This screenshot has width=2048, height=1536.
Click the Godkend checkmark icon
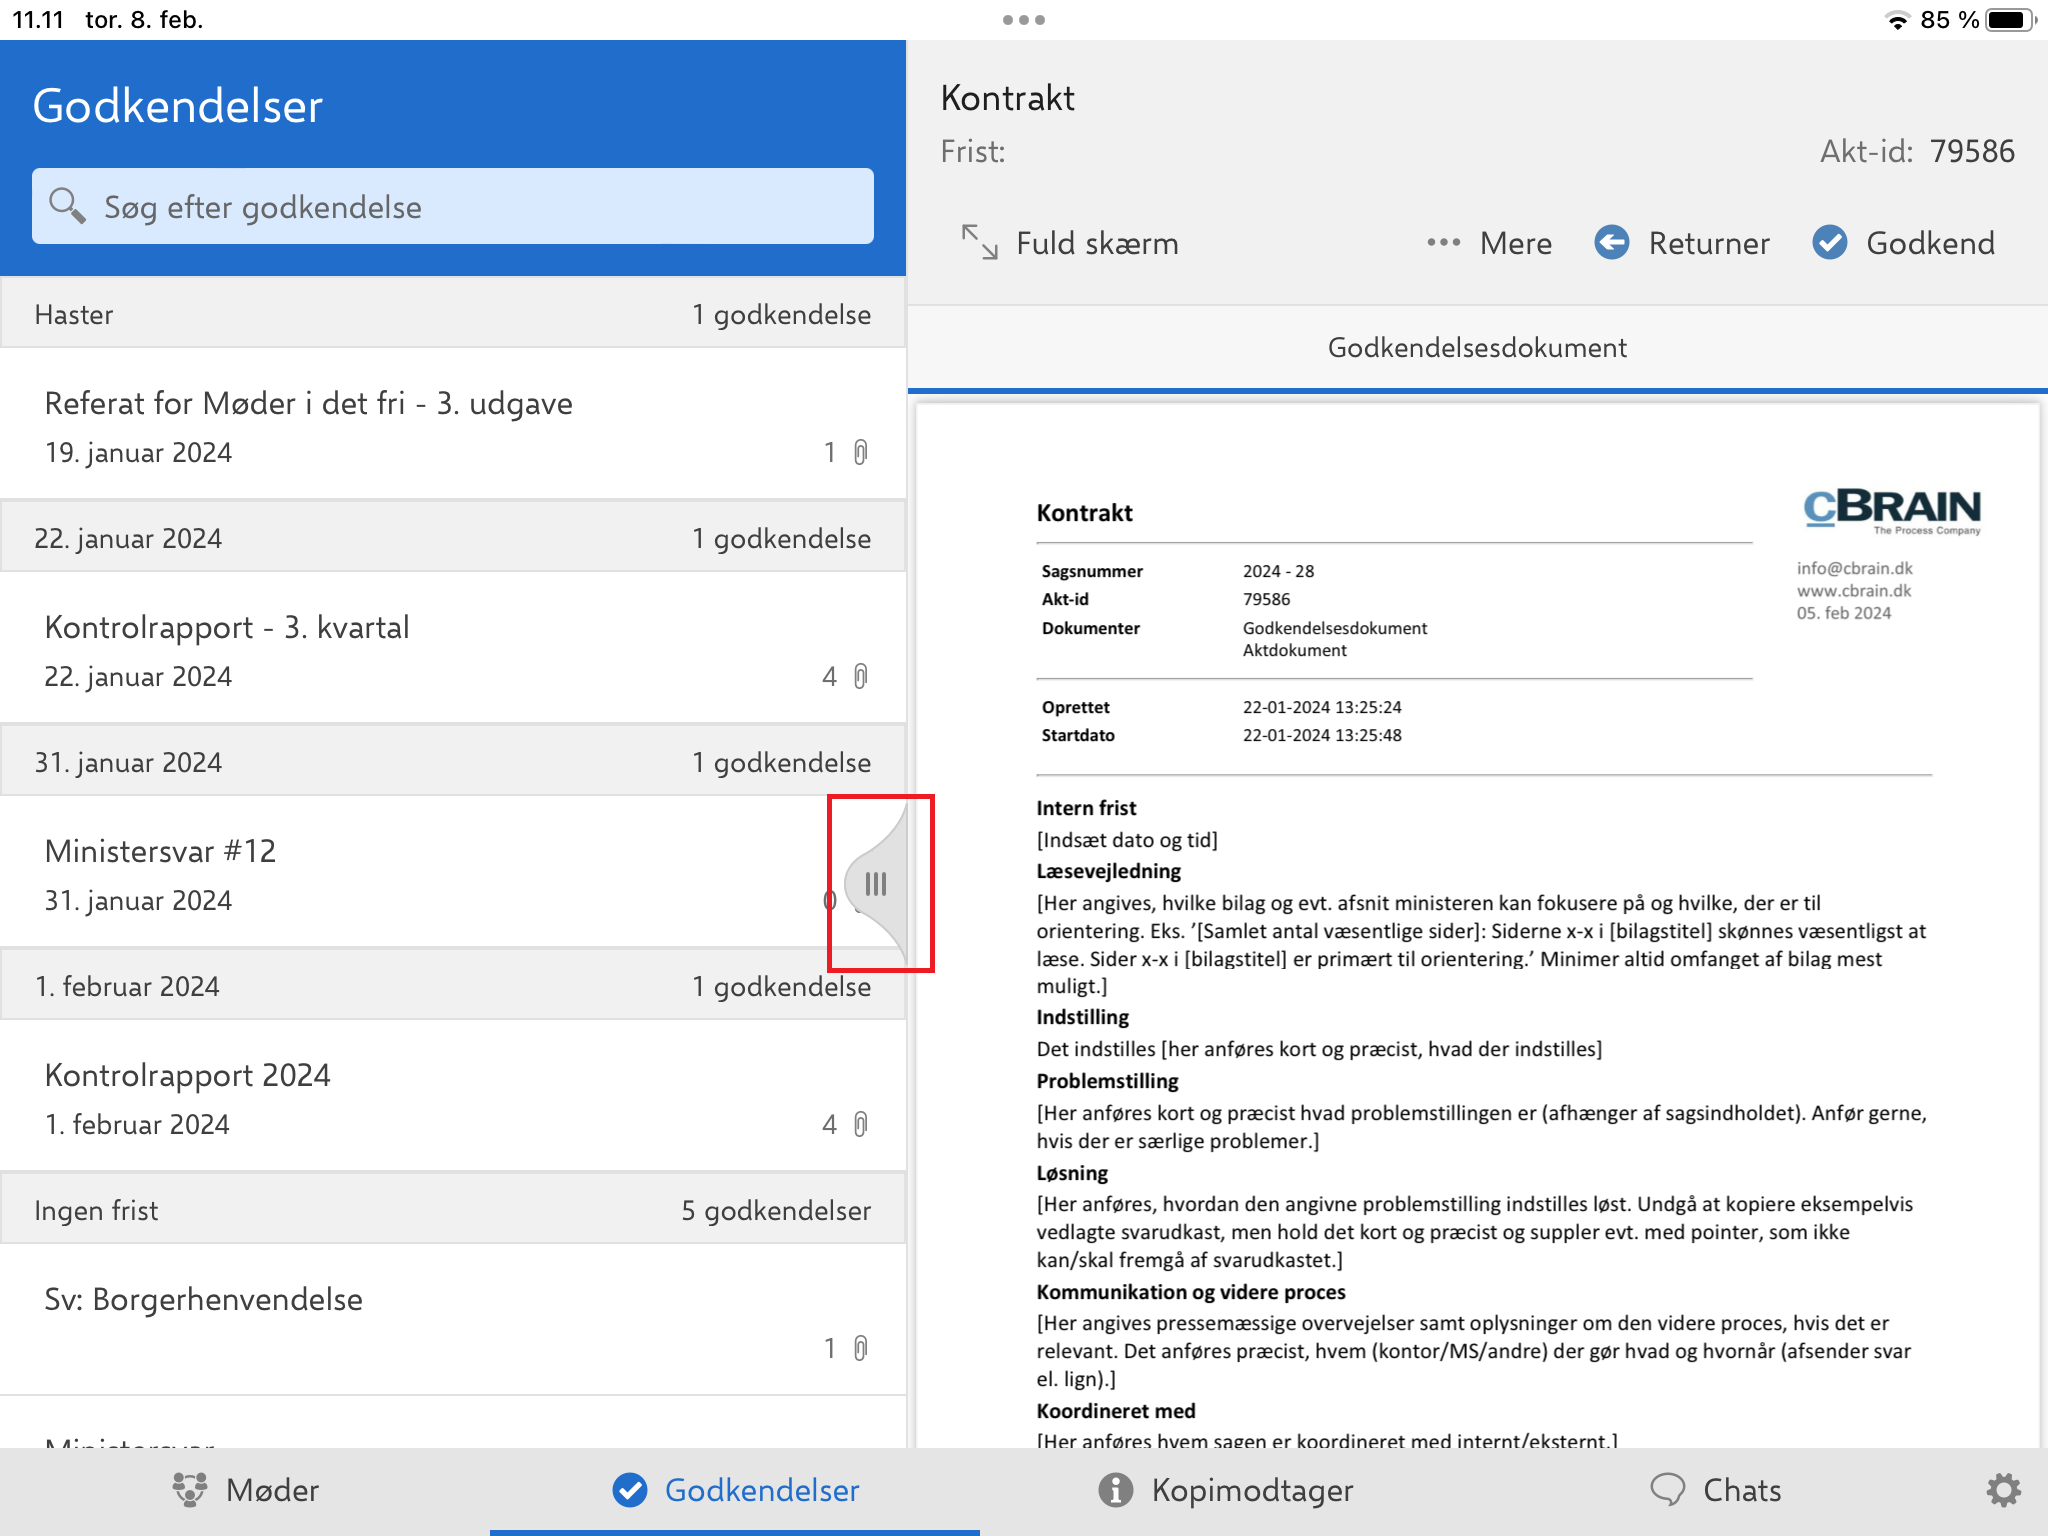[x=1830, y=242]
